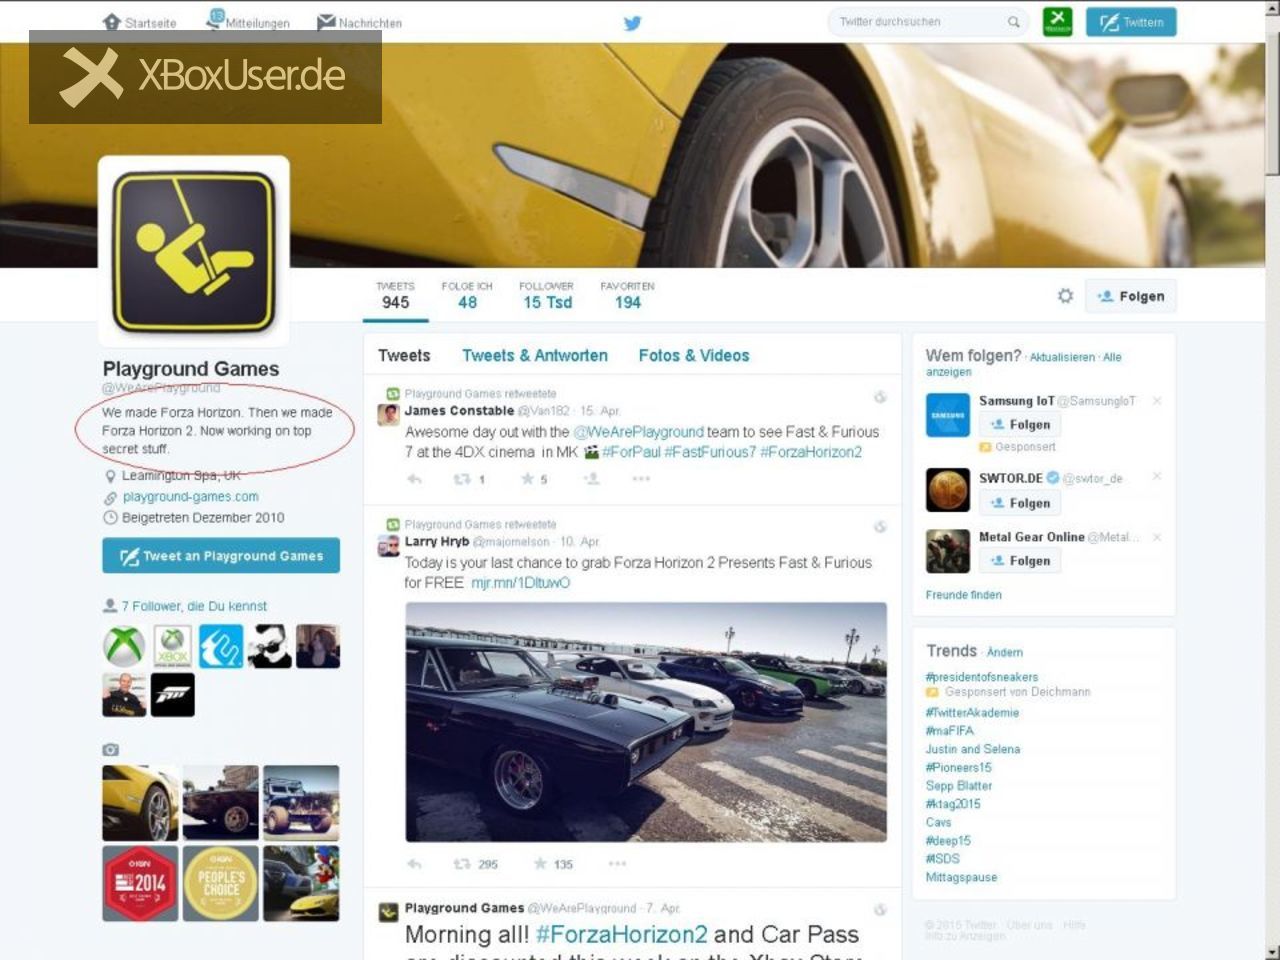This screenshot has height=960, width=1280.
Task: Open Metal Gear Online avatar
Action: click(x=947, y=551)
